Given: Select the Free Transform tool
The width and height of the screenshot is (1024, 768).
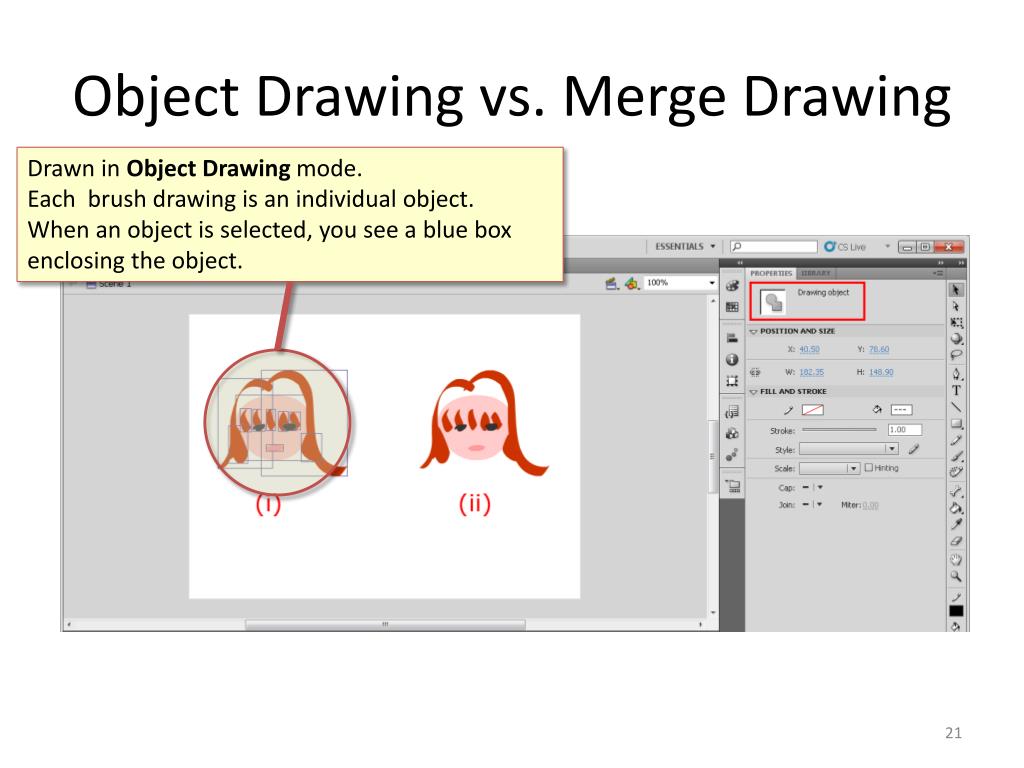Looking at the screenshot, I should point(956,323).
